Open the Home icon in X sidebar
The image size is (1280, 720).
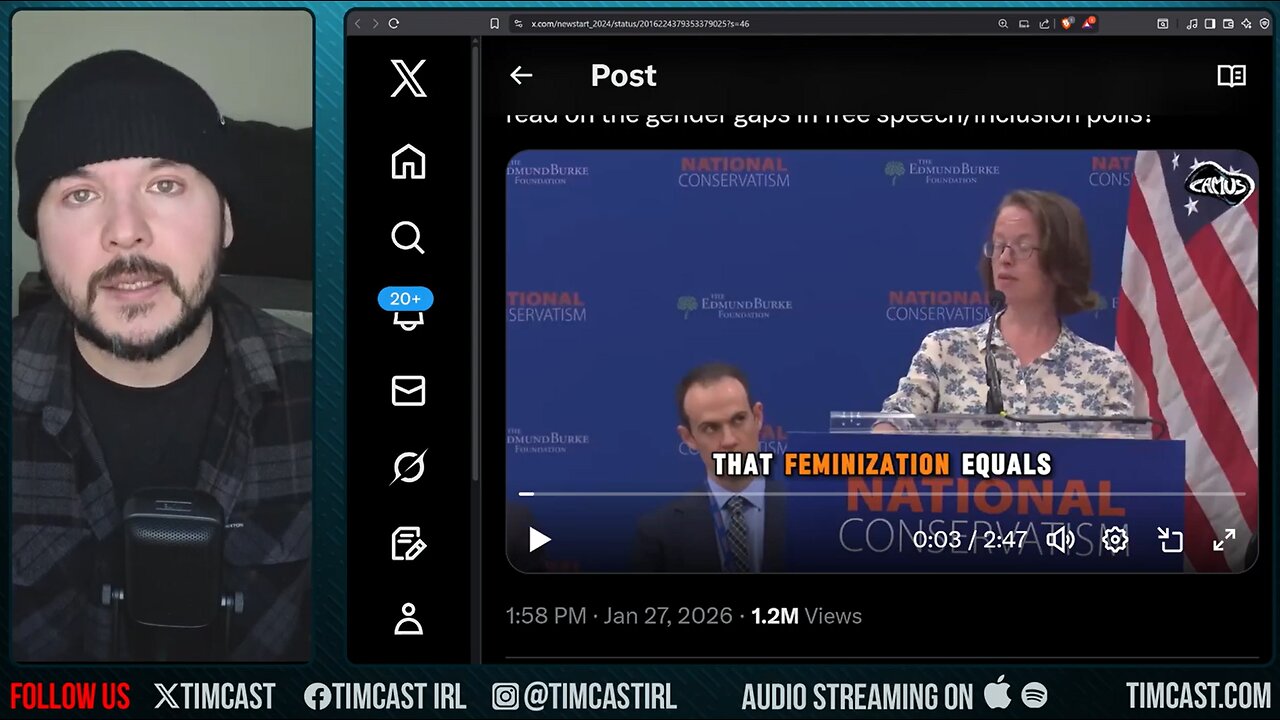(408, 161)
